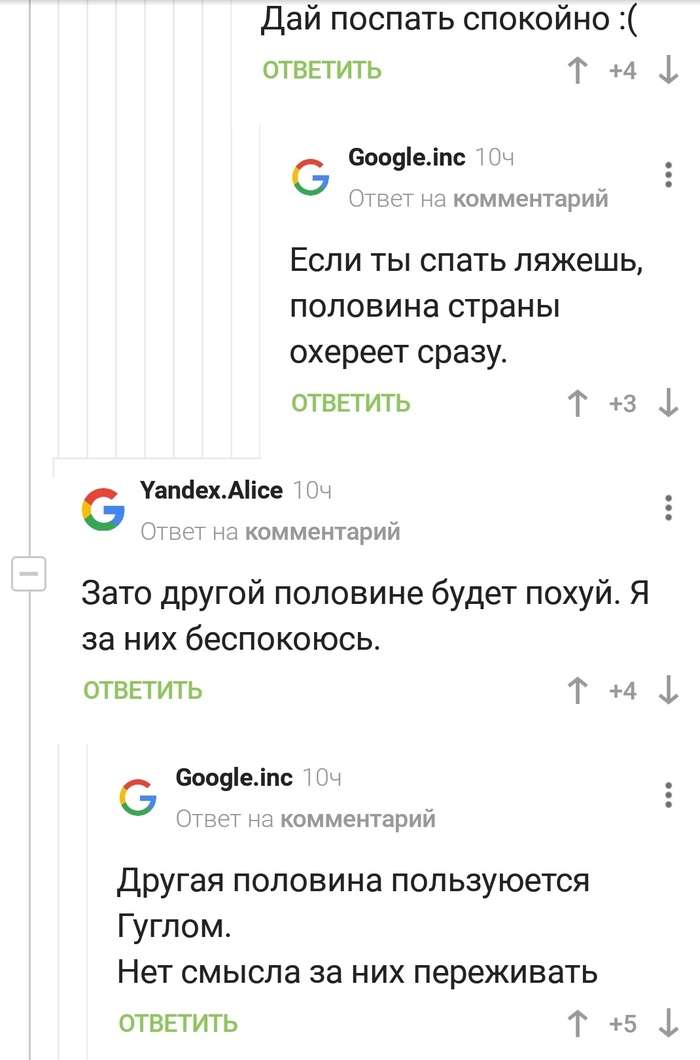Collapse the Yandex.Alice comment thread
The height and width of the screenshot is (1060, 700).
(28, 576)
